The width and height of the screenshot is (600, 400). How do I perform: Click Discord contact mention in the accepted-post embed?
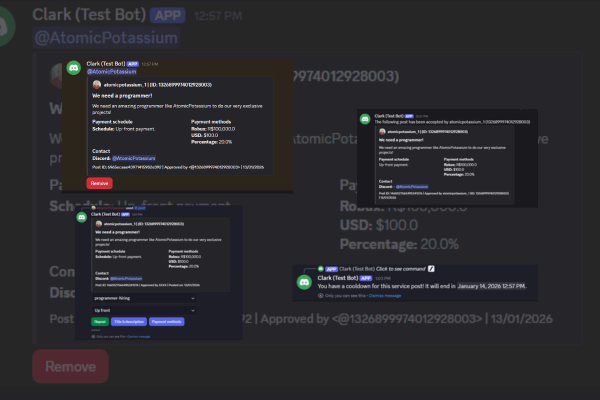pos(412,187)
